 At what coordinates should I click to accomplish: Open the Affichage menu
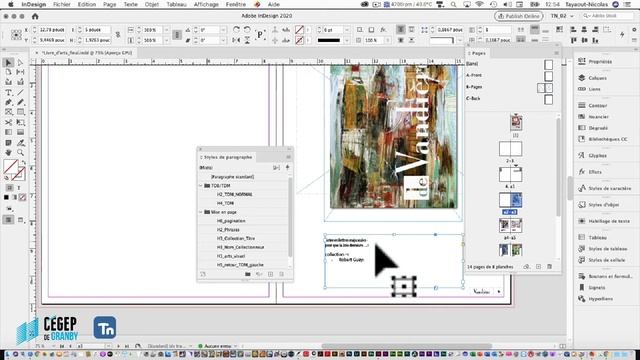point(206,4)
